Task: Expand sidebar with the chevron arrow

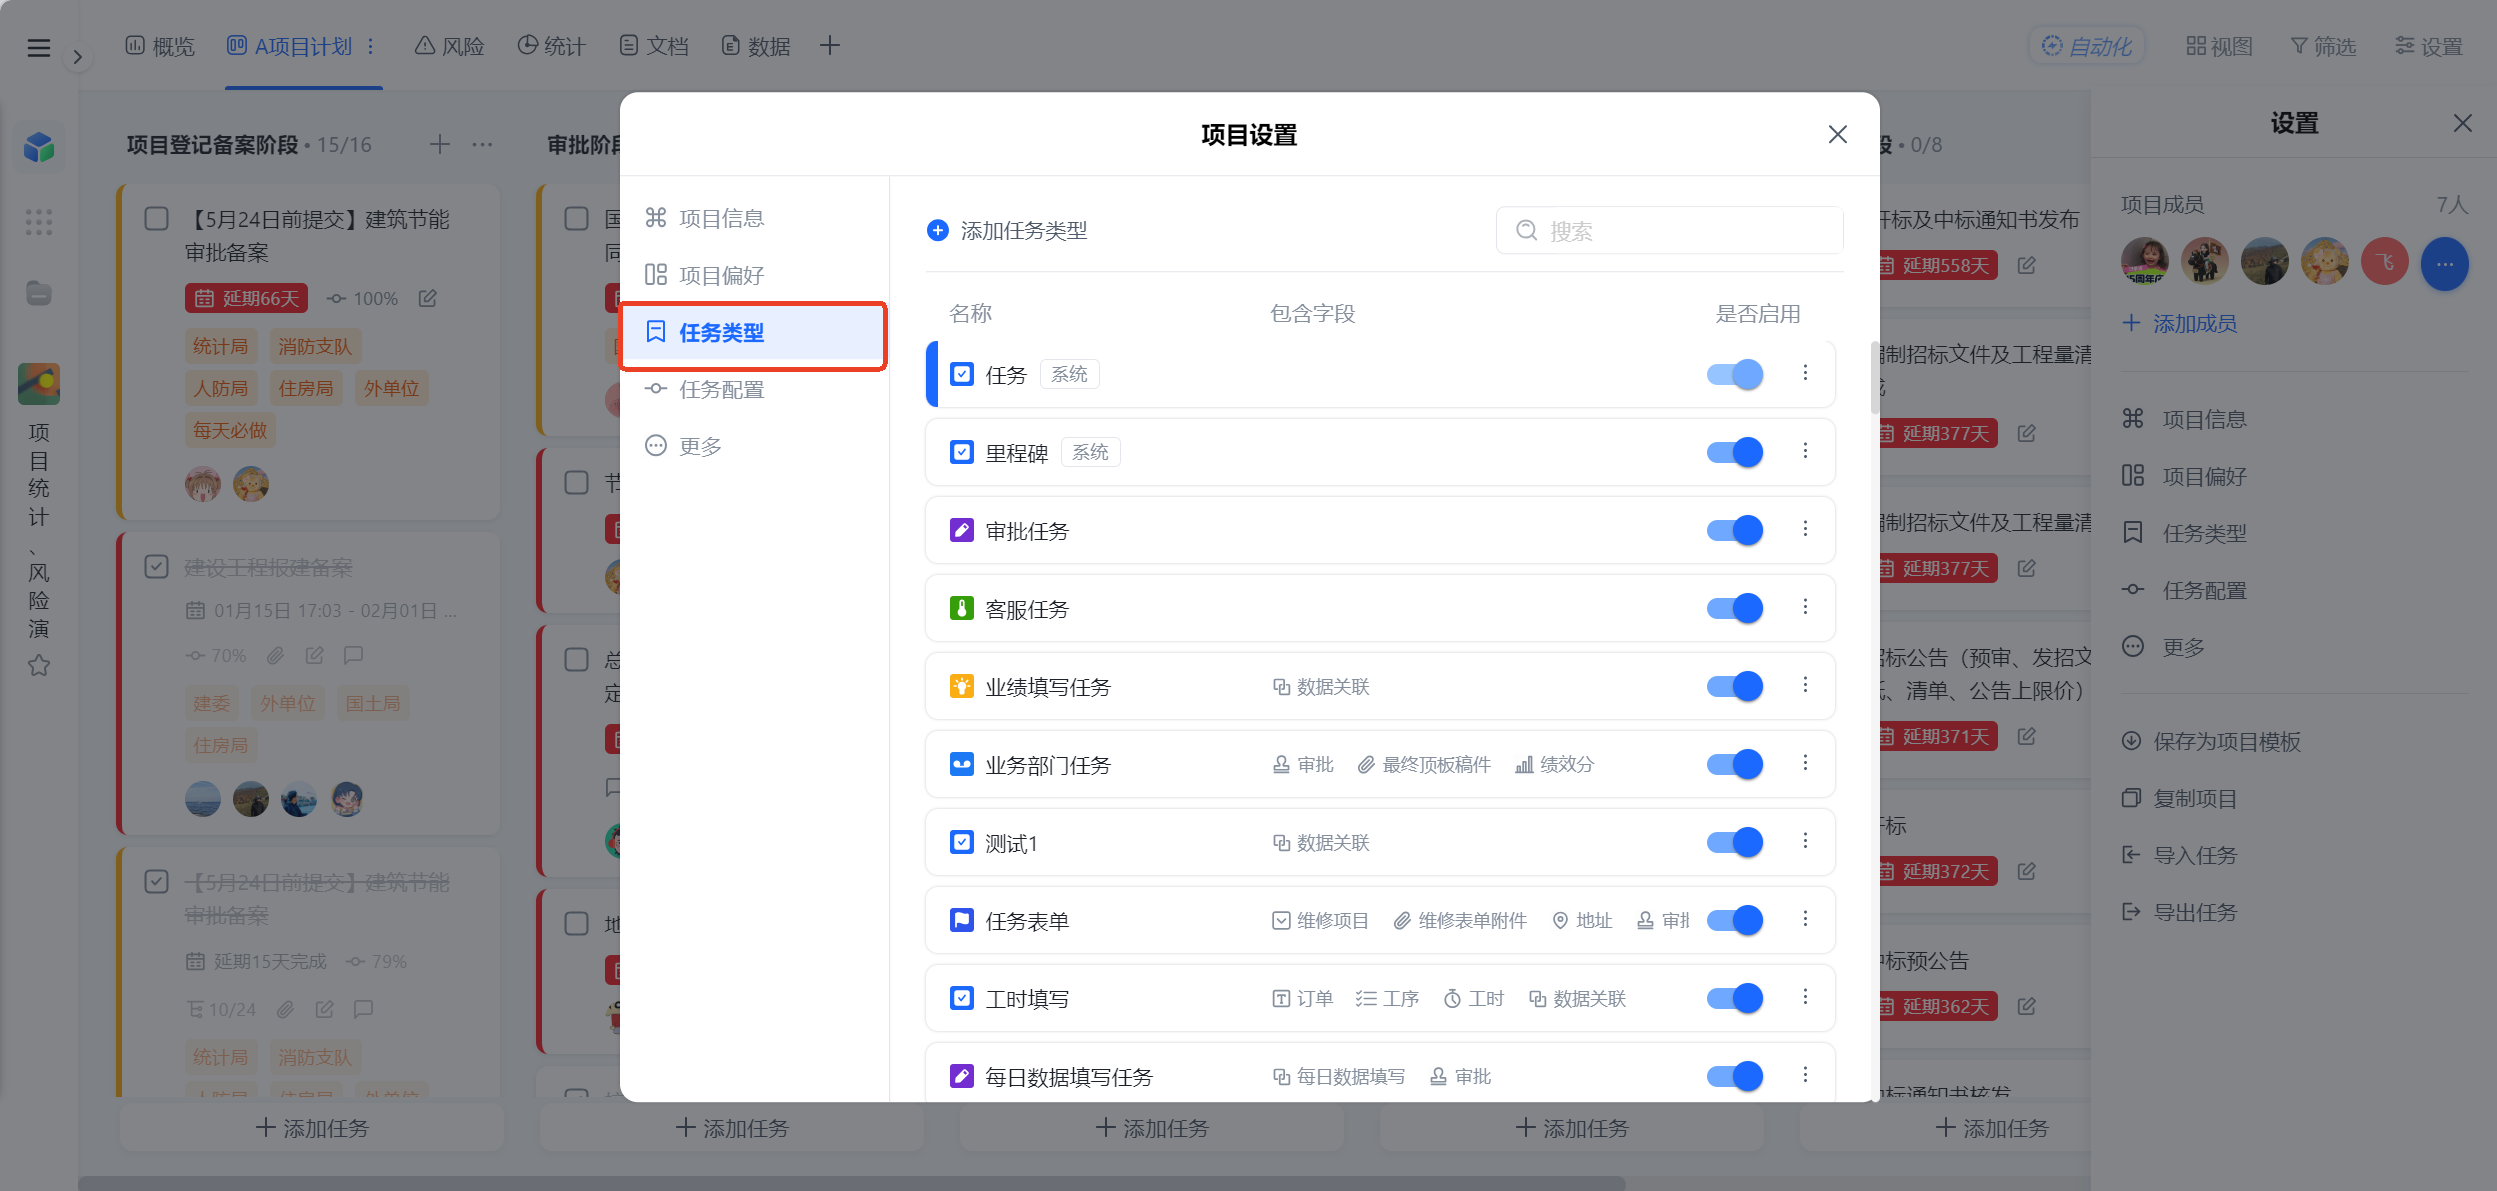Action: (x=78, y=57)
